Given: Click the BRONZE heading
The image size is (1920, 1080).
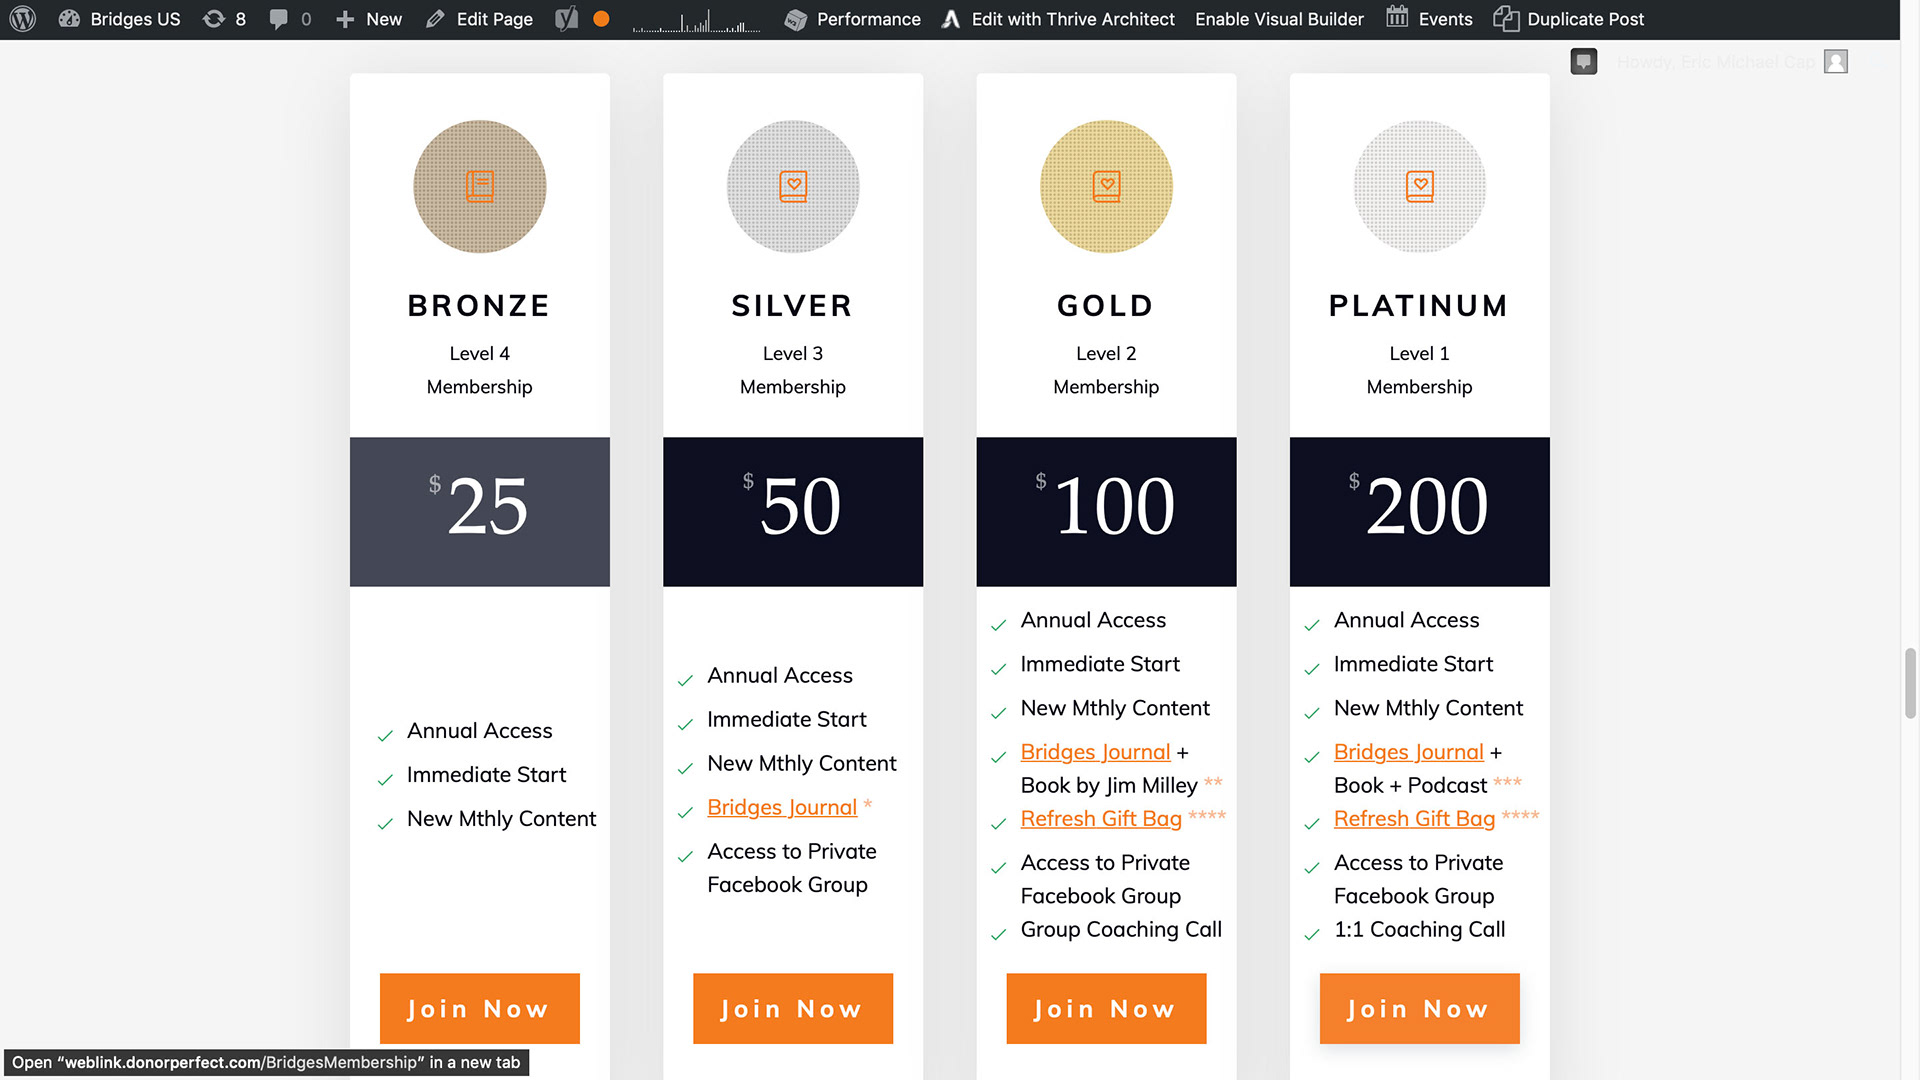Looking at the screenshot, I should 479,306.
